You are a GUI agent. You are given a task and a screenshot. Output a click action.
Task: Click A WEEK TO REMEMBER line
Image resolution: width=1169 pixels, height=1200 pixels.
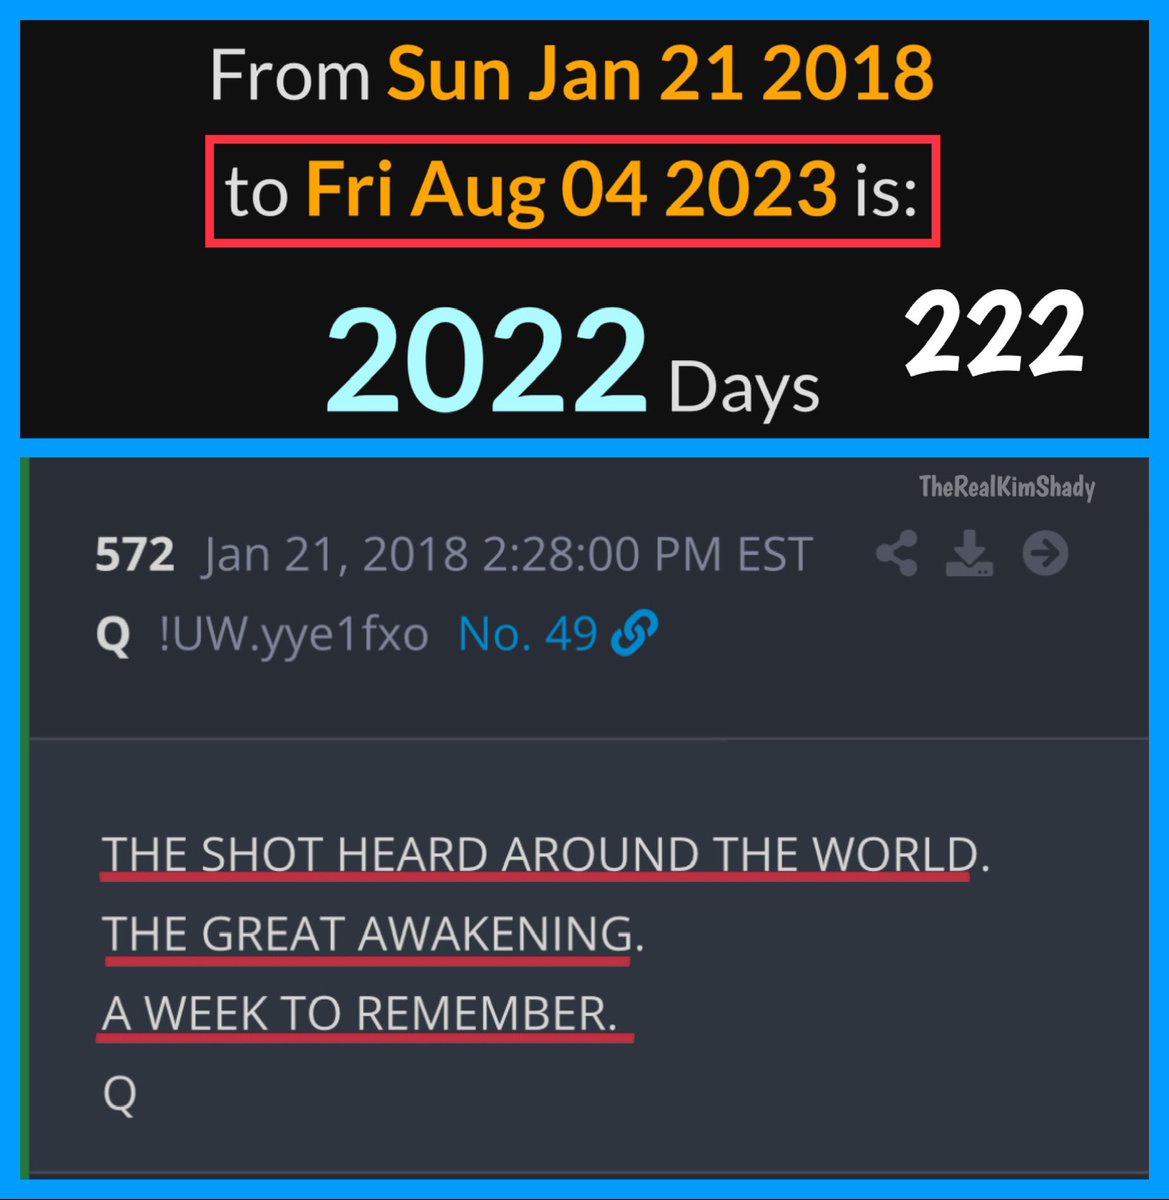click(x=360, y=1014)
